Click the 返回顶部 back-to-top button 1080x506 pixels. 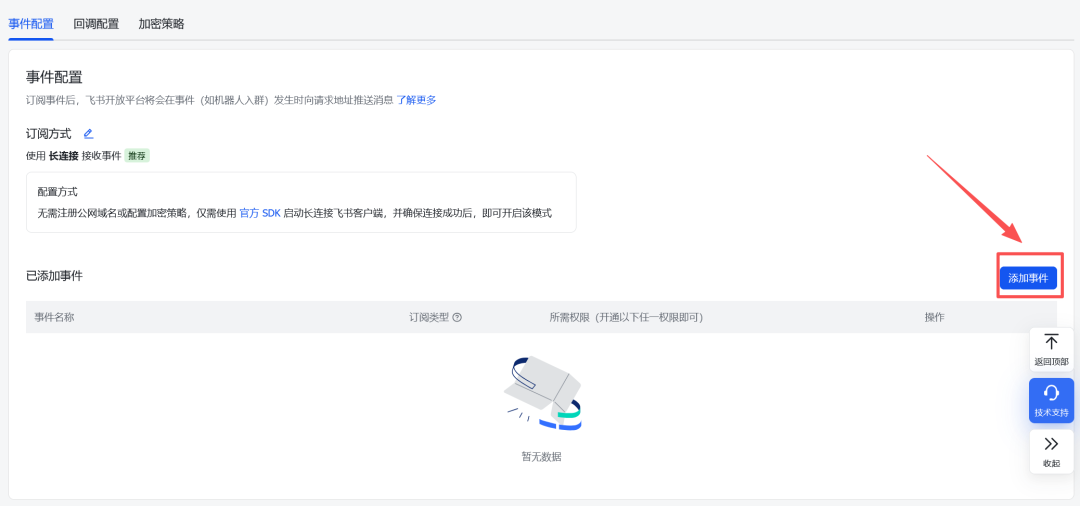(1051, 350)
